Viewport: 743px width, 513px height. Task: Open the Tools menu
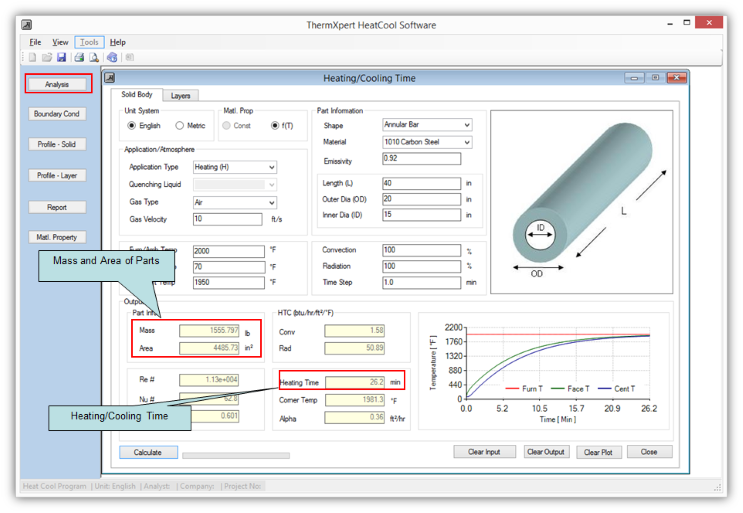tap(89, 42)
